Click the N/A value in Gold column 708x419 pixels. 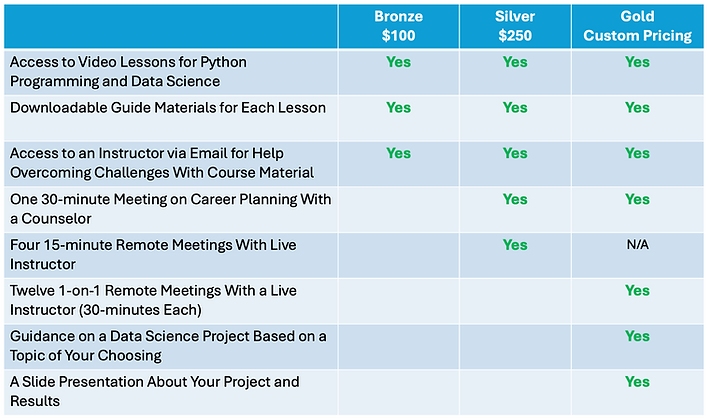coord(637,245)
